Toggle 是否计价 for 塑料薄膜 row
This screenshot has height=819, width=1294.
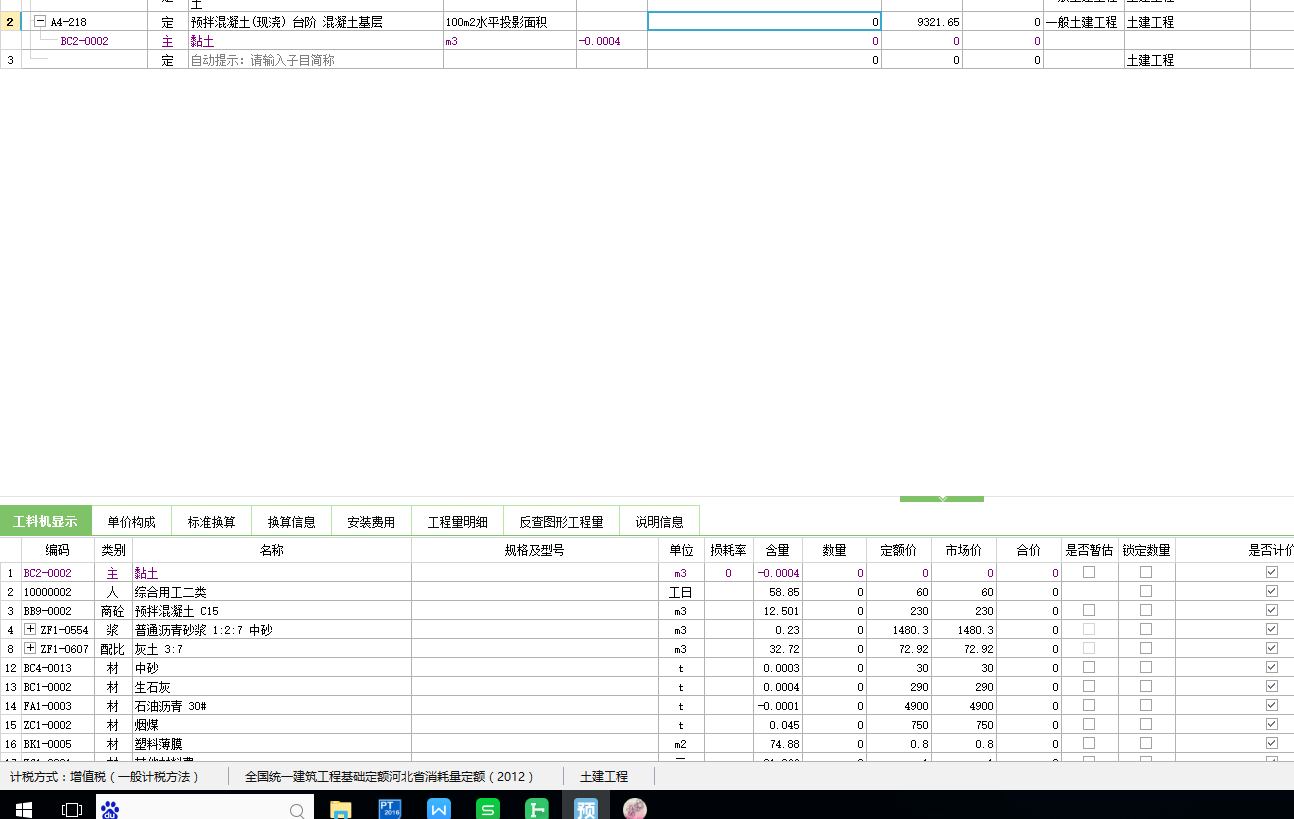[1272, 743]
